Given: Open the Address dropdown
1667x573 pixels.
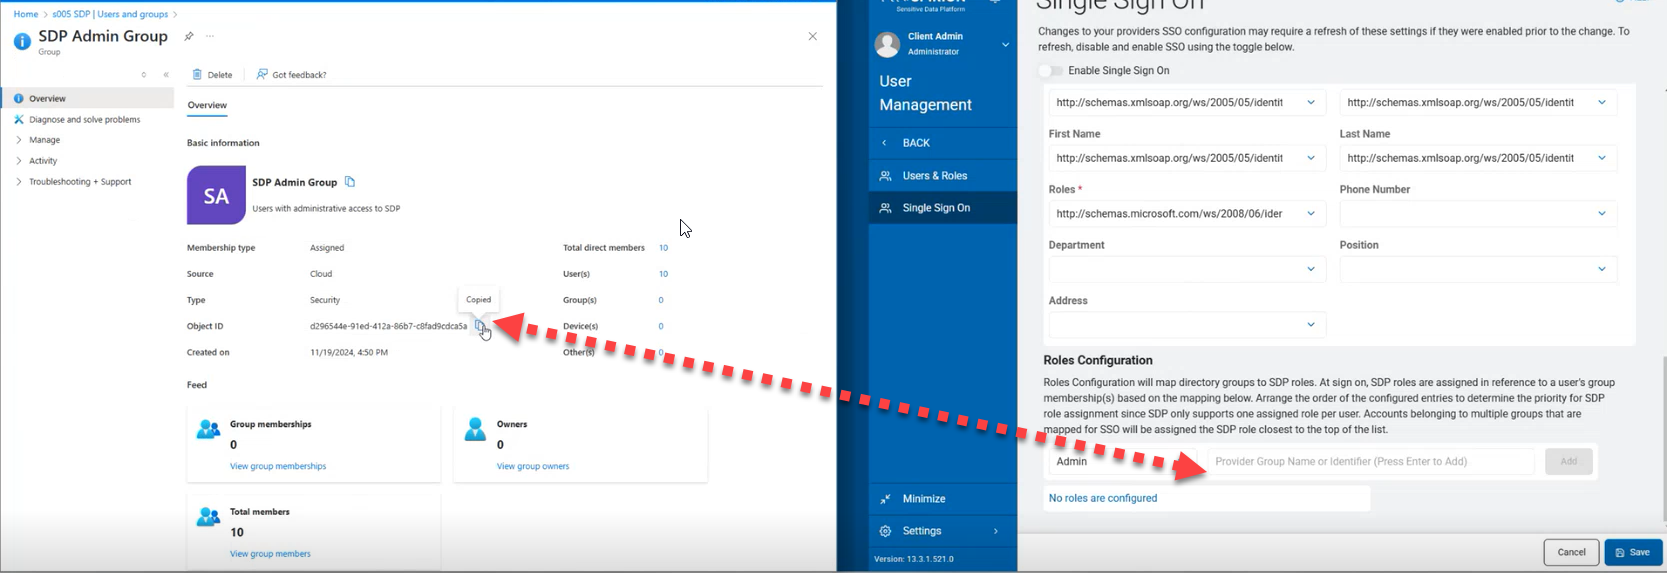Looking at the screenshot, I should tap(1187, 325).
